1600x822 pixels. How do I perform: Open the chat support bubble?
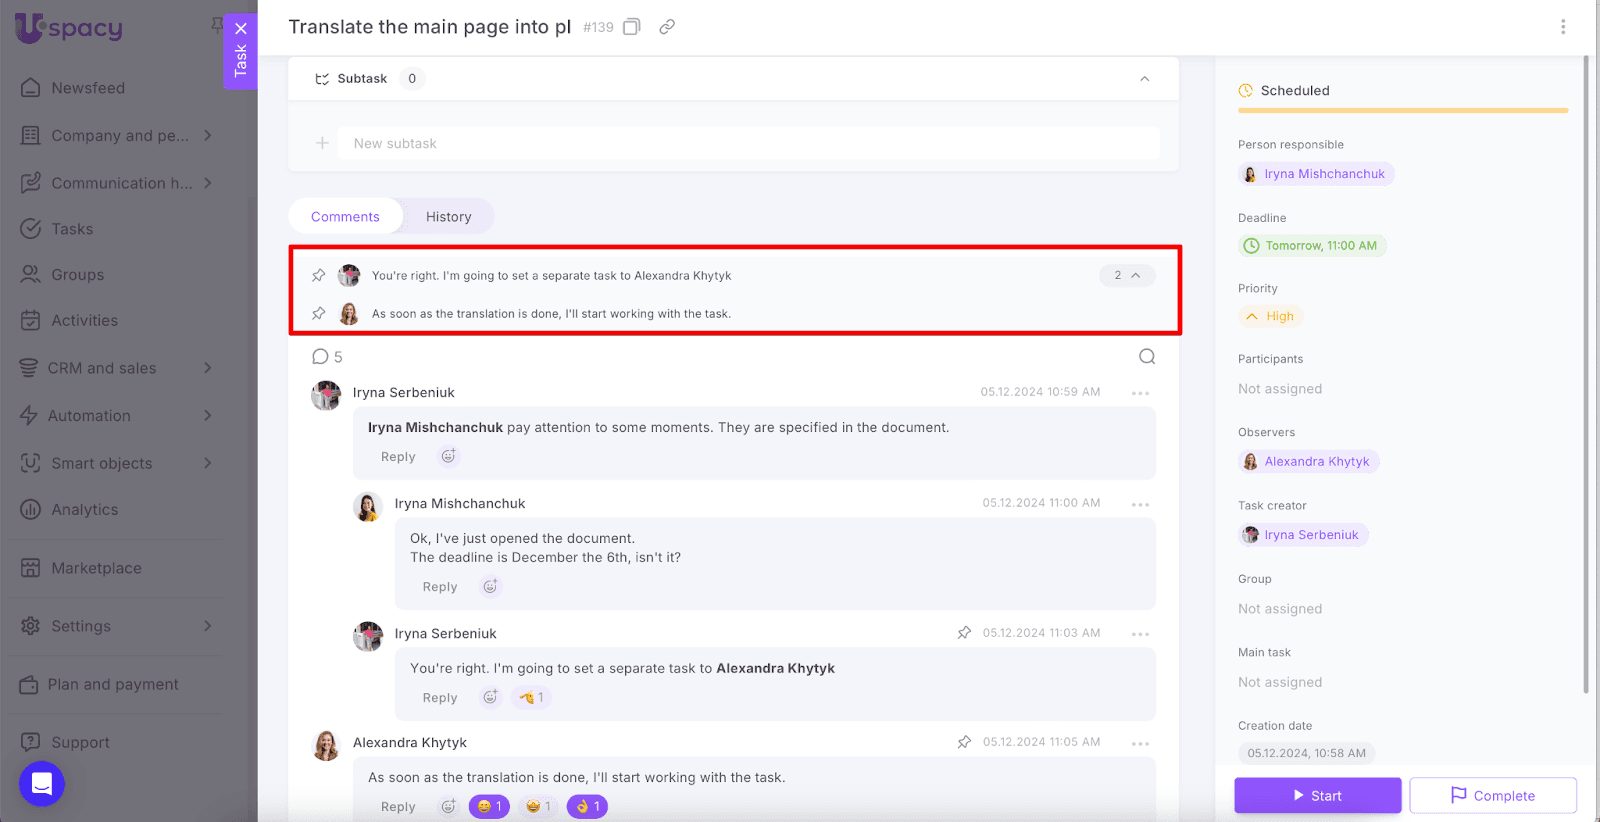click(42, 784)
